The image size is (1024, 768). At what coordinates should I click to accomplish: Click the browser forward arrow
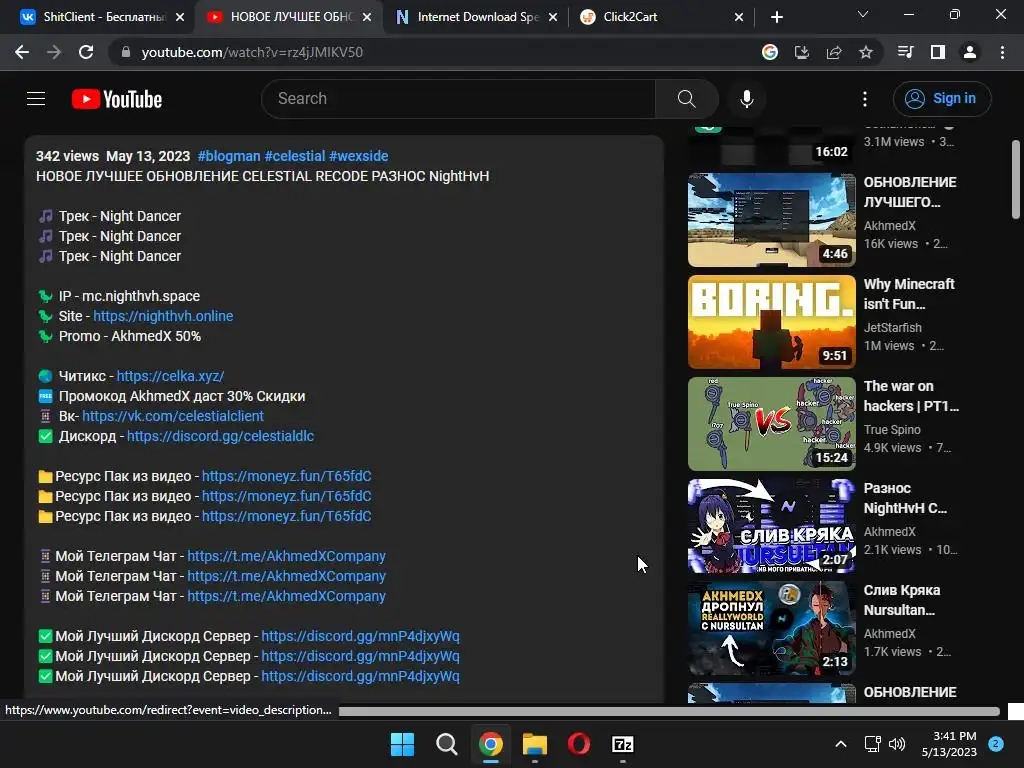click(x=54, y=52)
